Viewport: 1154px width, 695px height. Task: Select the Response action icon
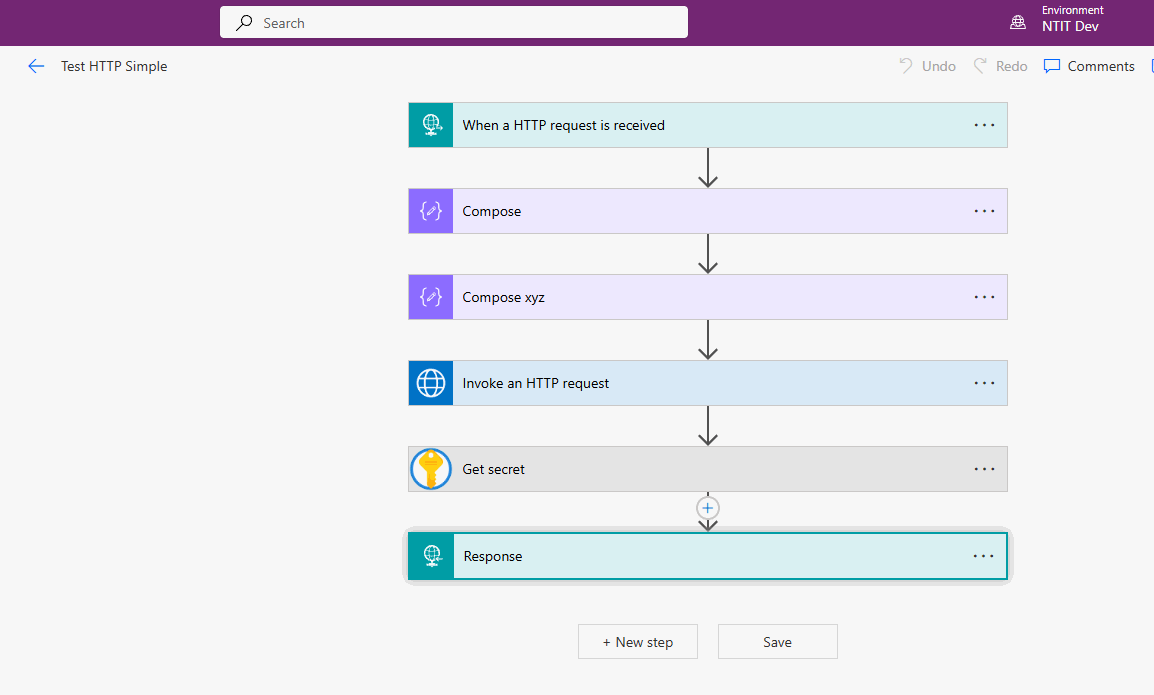pyautogui.click(x=430, y=556)
